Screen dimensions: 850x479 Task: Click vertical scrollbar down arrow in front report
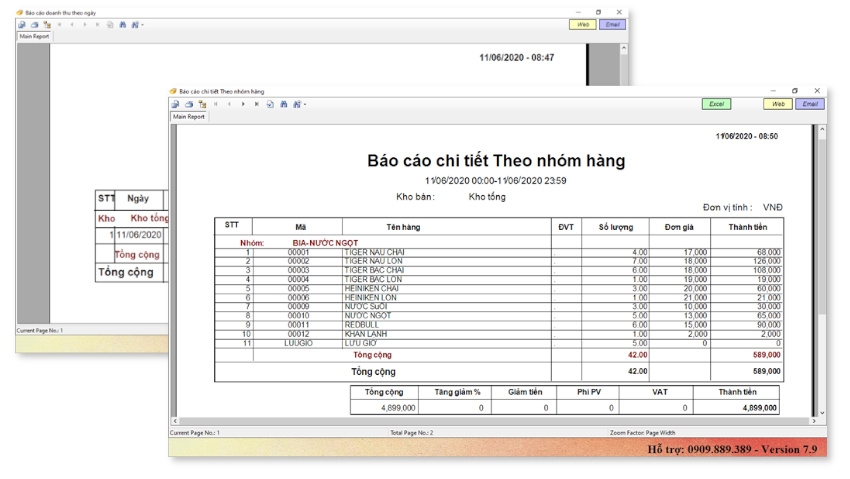tap(823, 413)
